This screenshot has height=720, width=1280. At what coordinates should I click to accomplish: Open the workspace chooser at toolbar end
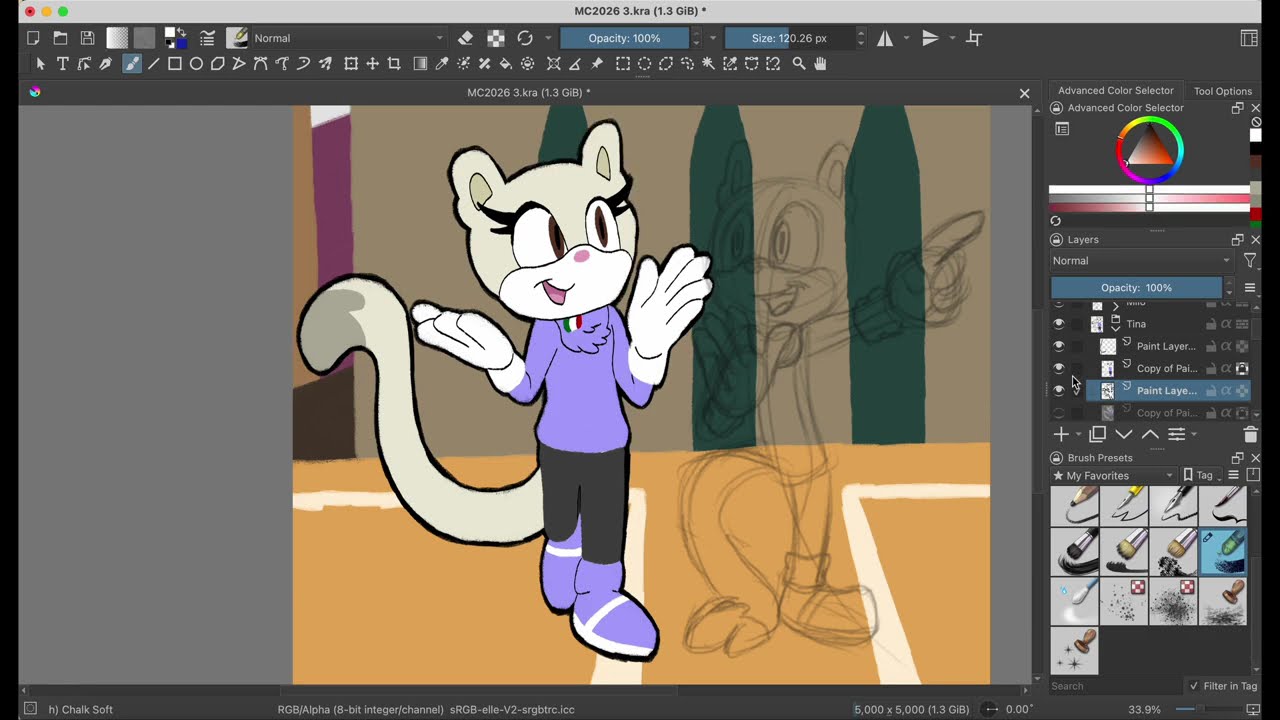(1249, 38)
